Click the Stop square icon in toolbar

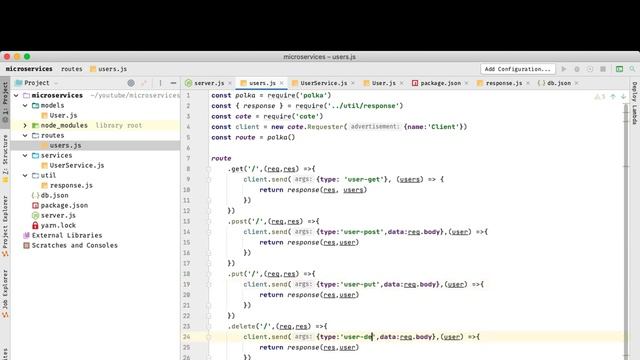(x=603, y=69)
